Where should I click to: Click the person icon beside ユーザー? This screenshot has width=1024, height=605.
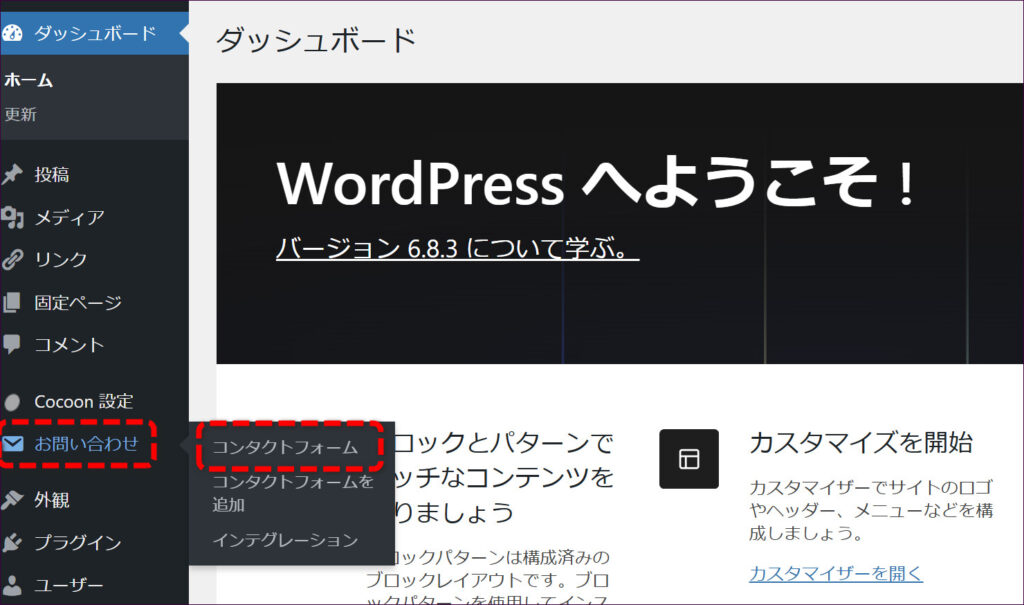pyautogui.click(x=13, y=585)
